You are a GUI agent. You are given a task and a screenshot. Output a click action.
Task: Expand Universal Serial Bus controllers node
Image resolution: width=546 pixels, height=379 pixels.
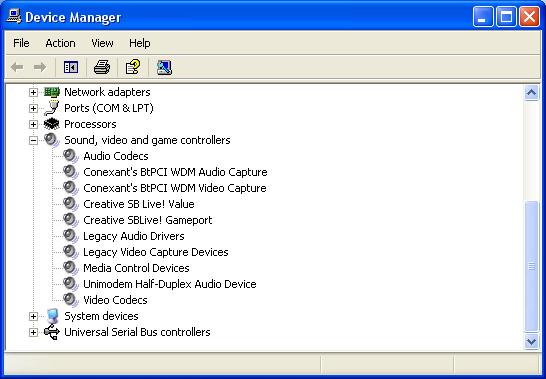tap(33, 332)
